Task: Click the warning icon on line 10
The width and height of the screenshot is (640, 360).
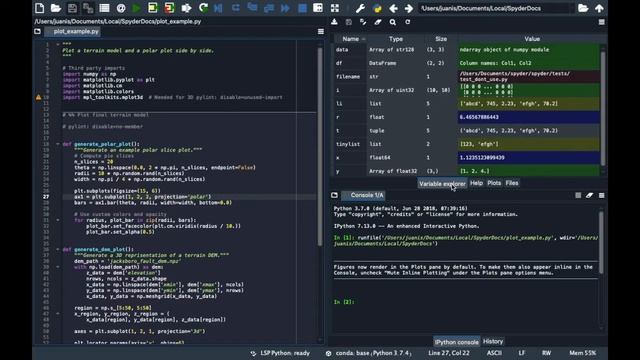Action: click(38, 98)
